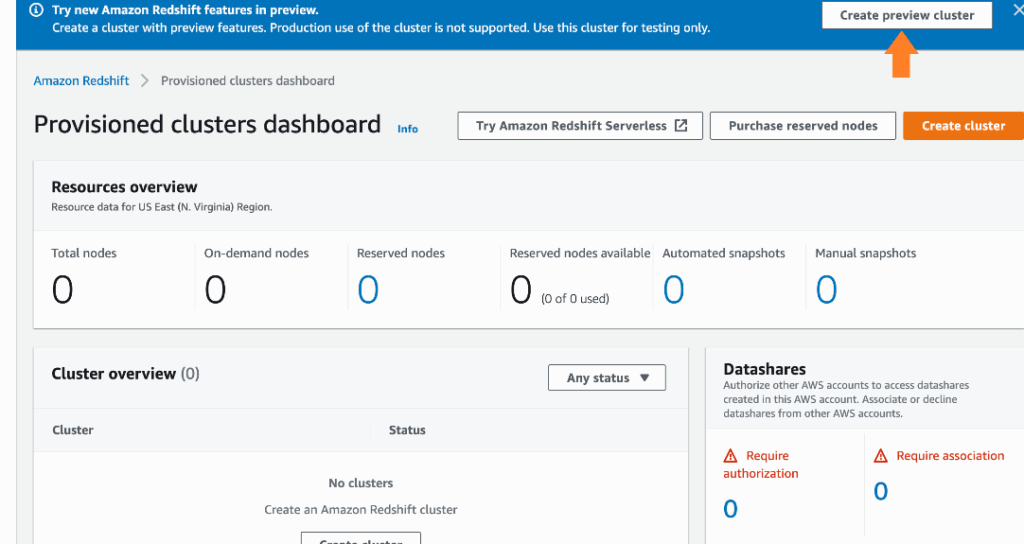Open the Manual snapshots count link
The image size is (1024, 544).
coord(826,289)
